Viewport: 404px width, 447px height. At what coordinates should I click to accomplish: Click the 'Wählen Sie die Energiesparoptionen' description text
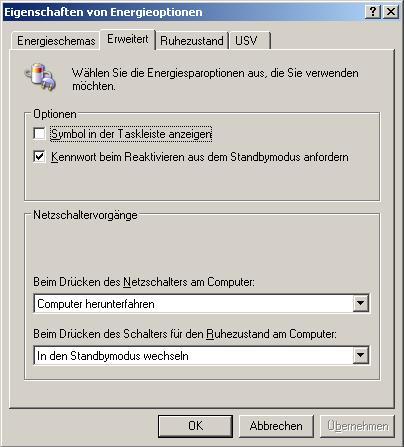(x=215, y=79)
